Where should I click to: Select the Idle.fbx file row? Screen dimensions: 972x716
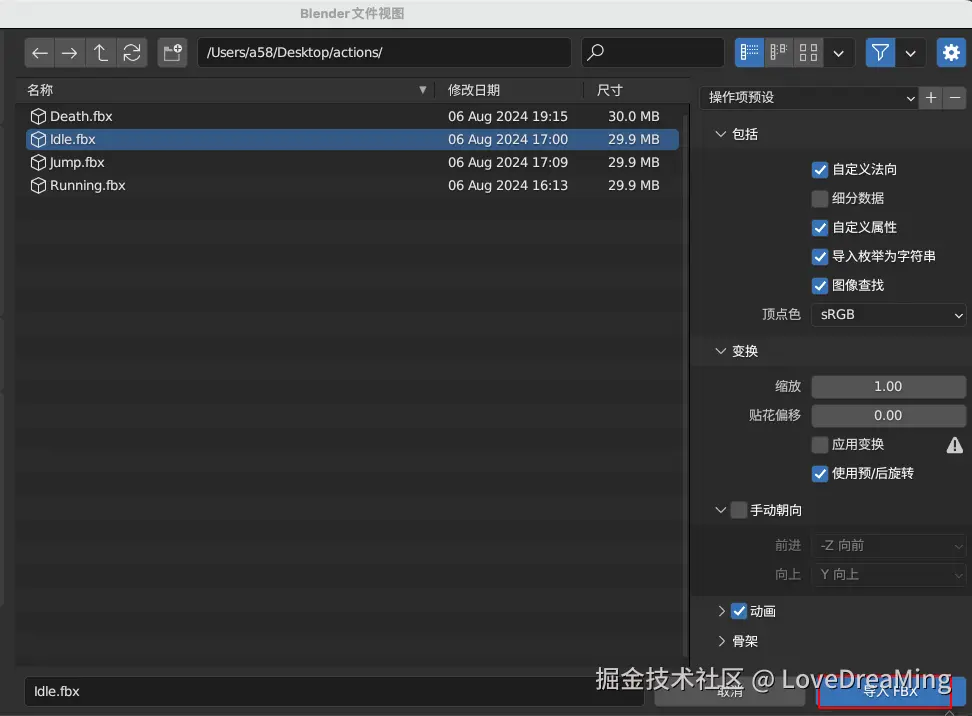coord(352,139)
